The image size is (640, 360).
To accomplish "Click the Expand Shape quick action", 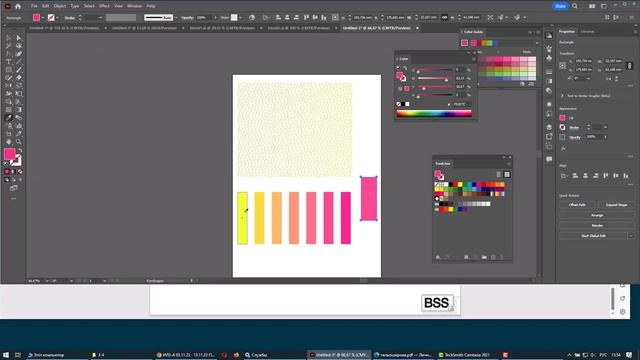I will coord(616,204).
